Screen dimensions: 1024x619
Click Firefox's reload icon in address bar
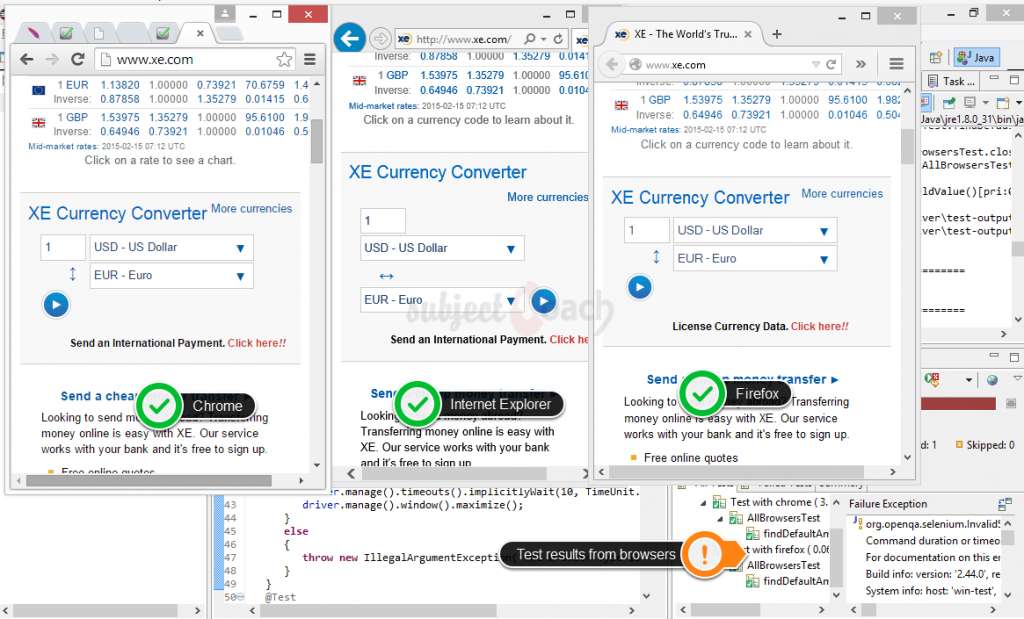[x=830, y=64]
